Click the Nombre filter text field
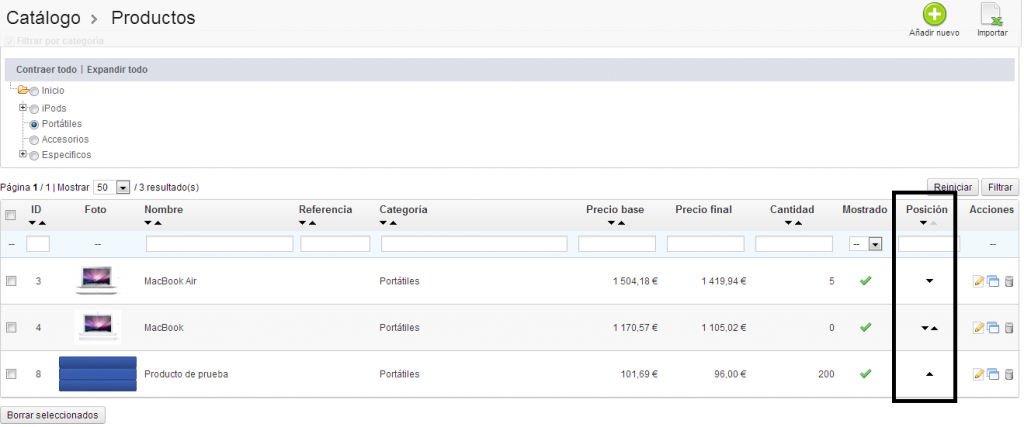 pyautogui.click(x=219, y=244)
